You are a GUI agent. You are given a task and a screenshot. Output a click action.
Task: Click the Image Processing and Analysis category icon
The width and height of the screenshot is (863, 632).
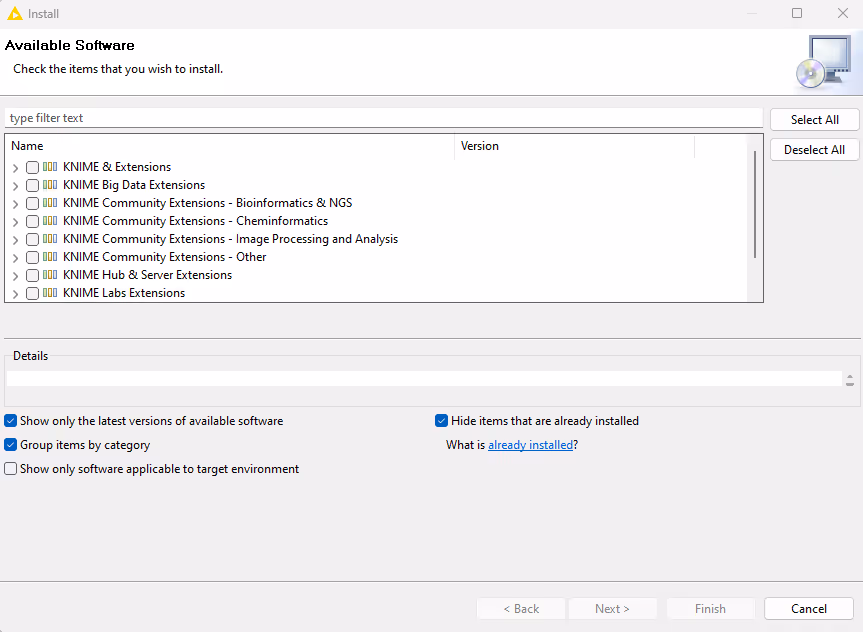[x=50, y=239]
